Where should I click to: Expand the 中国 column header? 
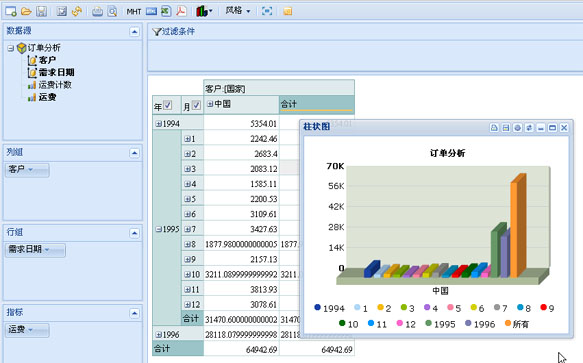tap(210, 104)
